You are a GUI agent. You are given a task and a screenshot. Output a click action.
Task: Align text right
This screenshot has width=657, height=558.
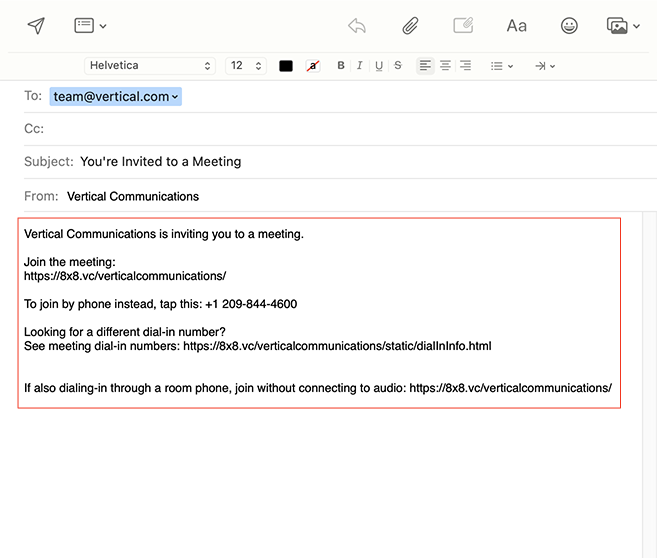pyautogui.click(x=465, y=66)
